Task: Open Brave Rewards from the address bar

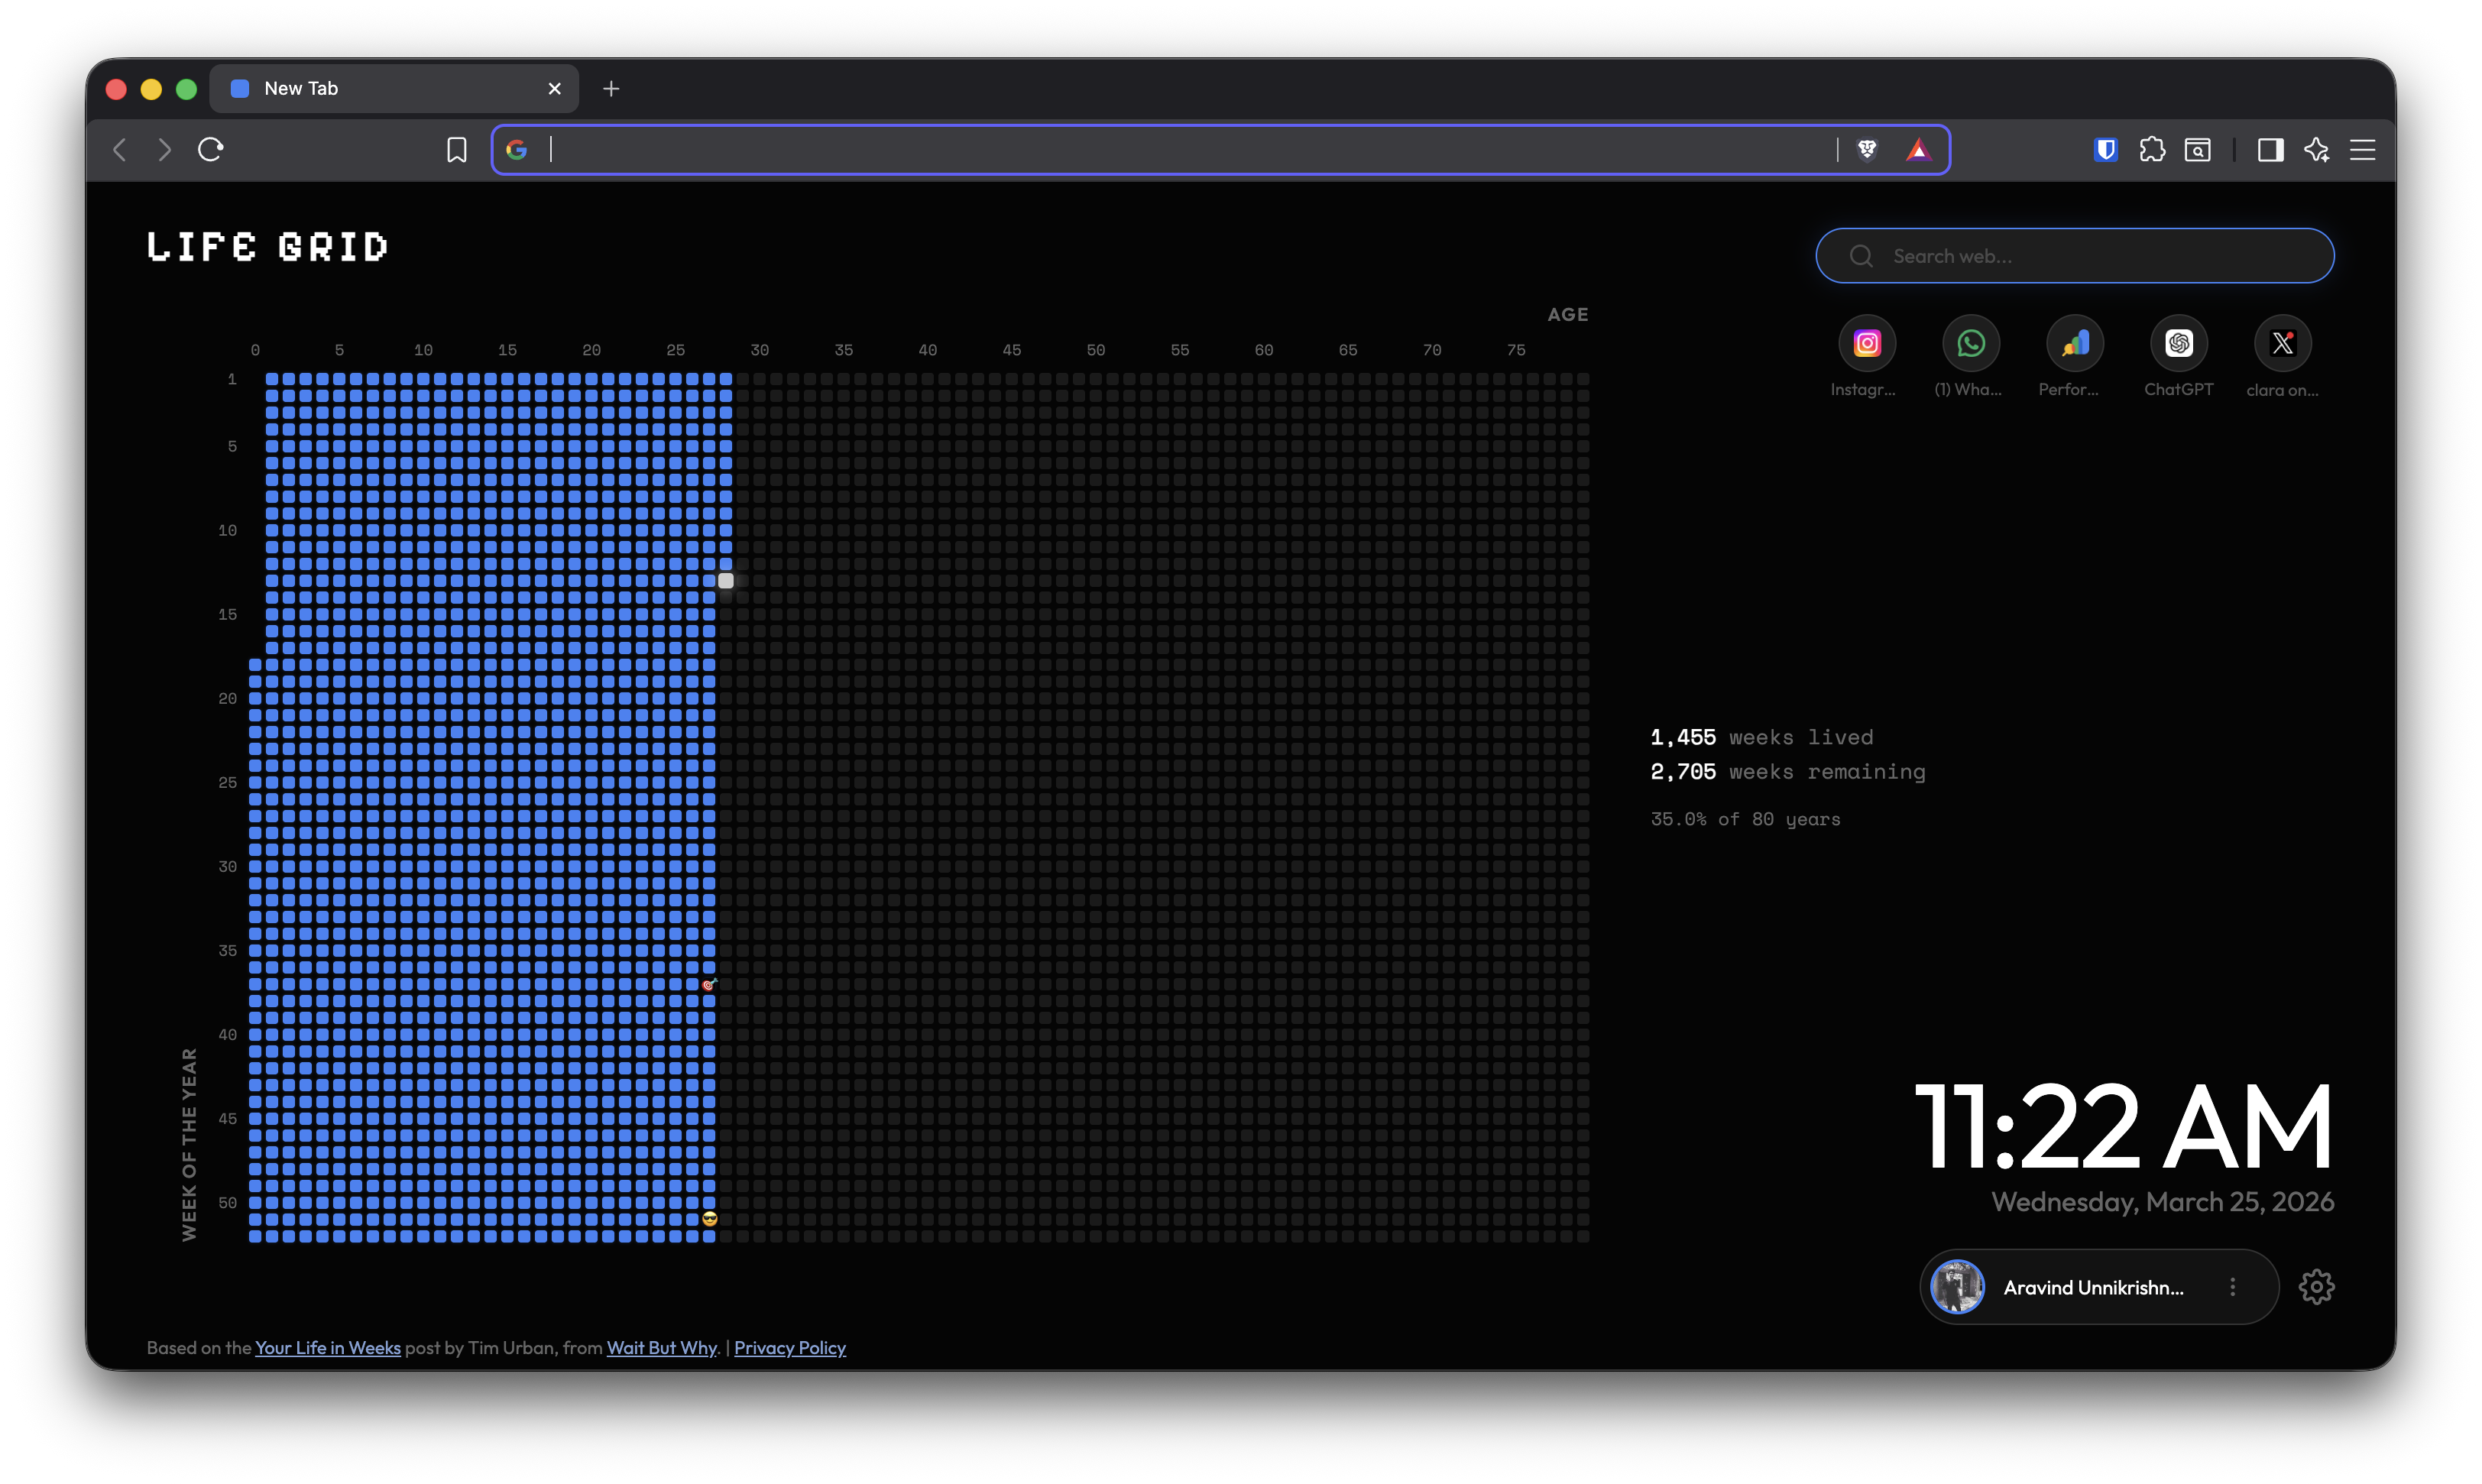Action: (1918, 149)
